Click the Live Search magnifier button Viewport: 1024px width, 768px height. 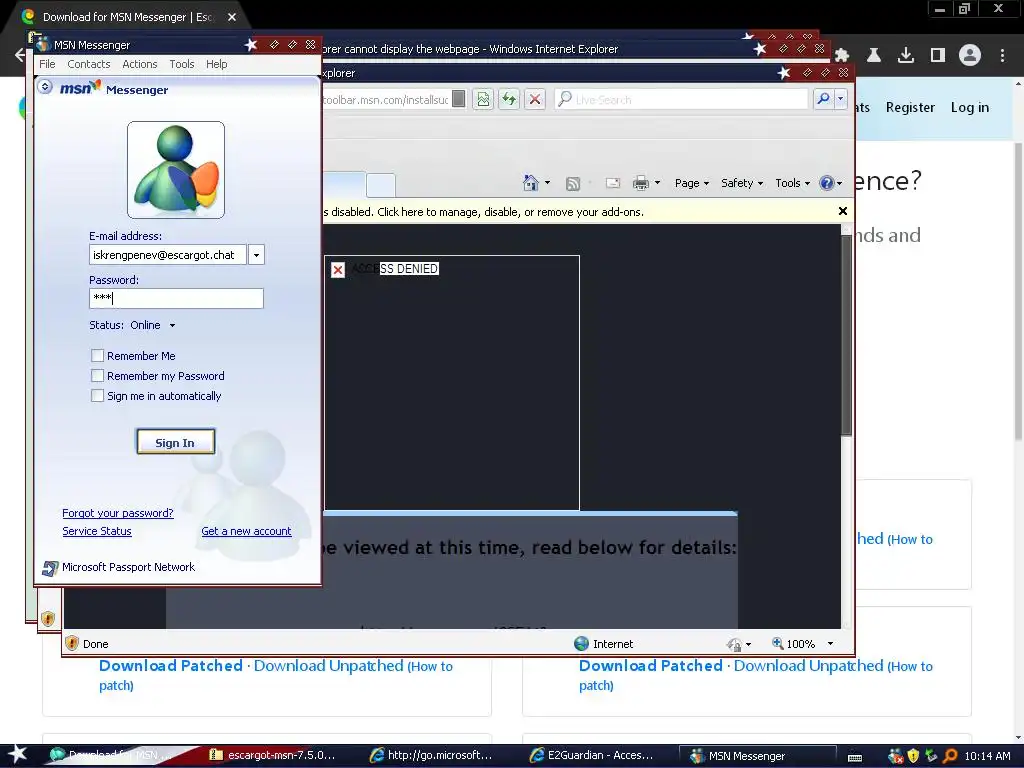coord(823,99)
